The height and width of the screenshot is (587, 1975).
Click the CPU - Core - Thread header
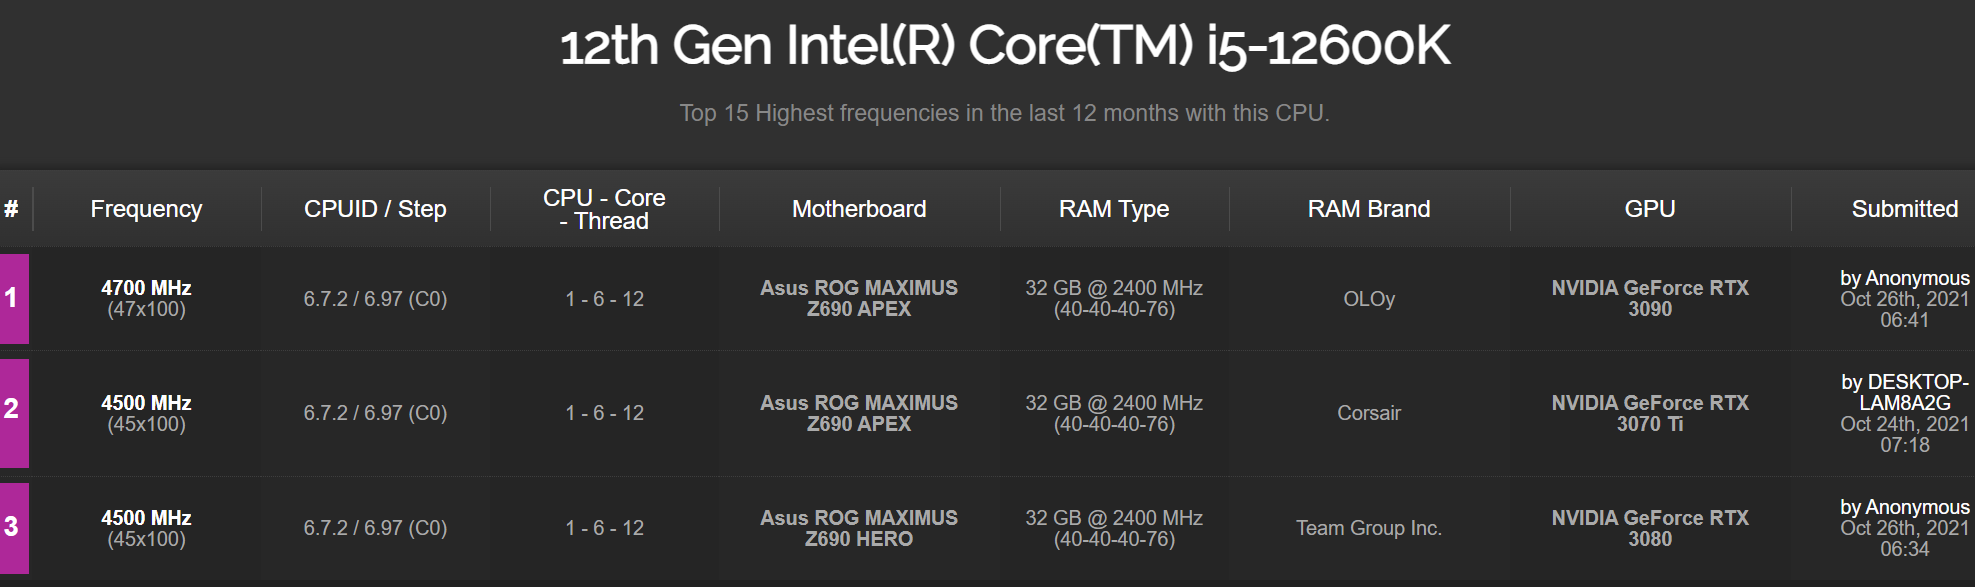pyautogui.click(x=604, y=209)
